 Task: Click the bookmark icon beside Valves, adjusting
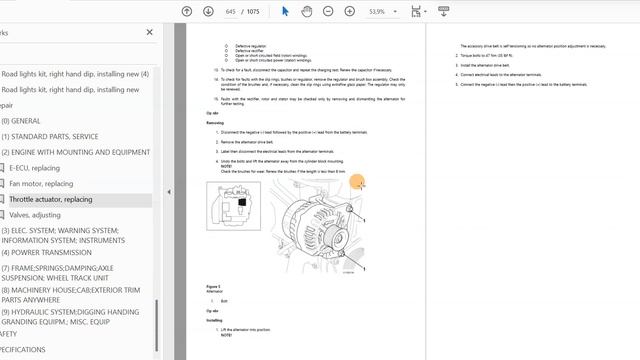tap(2, 215)
